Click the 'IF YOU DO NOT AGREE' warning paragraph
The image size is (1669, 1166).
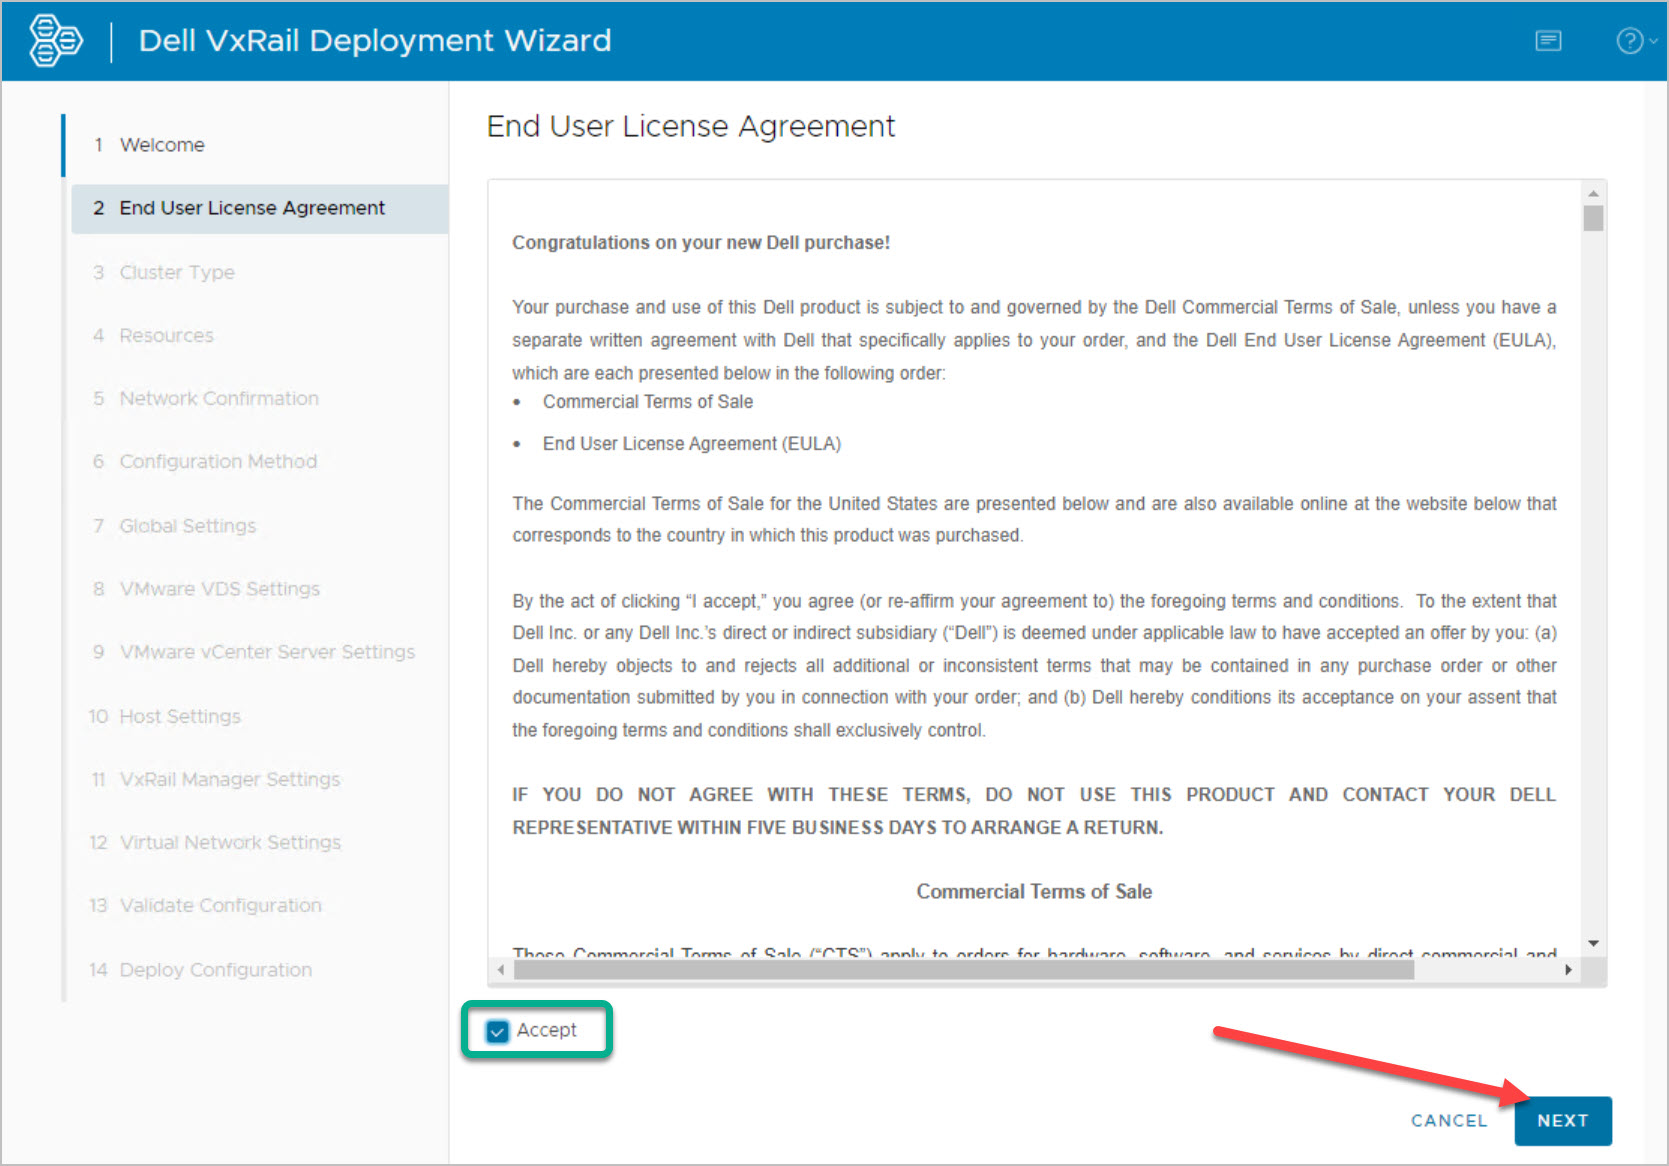(x=1034, y=811)
